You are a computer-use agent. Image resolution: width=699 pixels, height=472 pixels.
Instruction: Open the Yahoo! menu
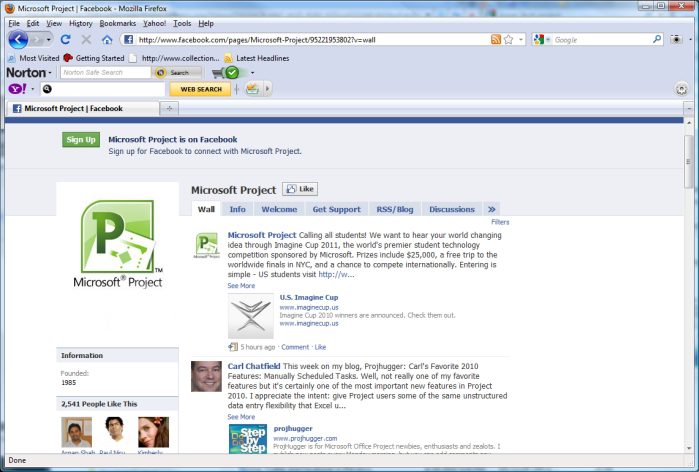coord(154,23)
